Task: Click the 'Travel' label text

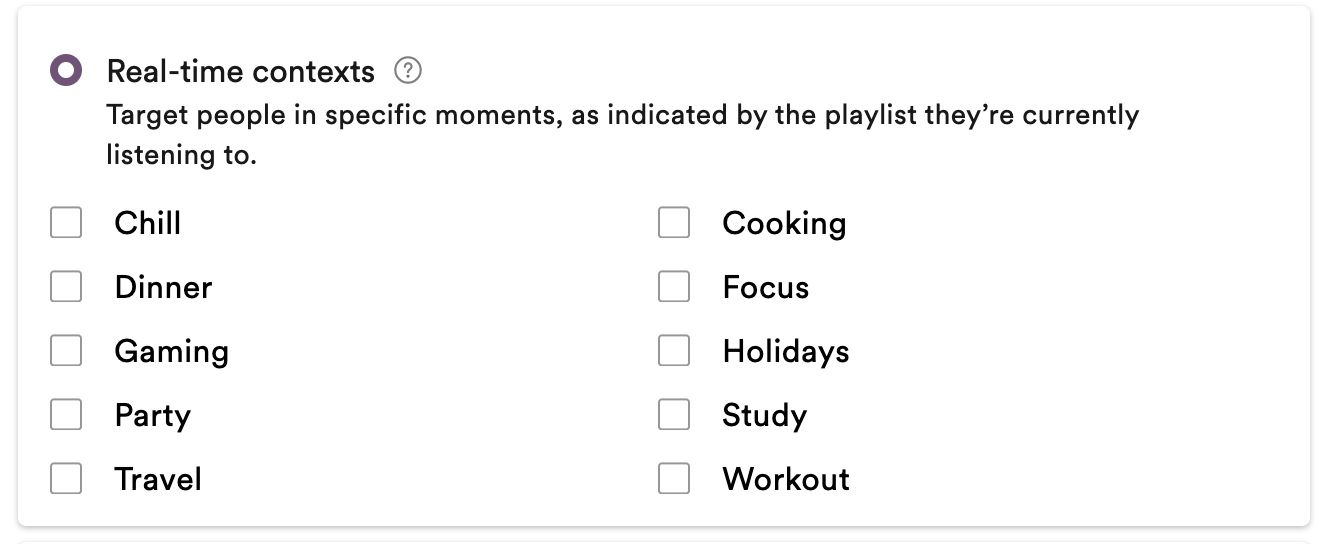Action: [x=158, y=479]
